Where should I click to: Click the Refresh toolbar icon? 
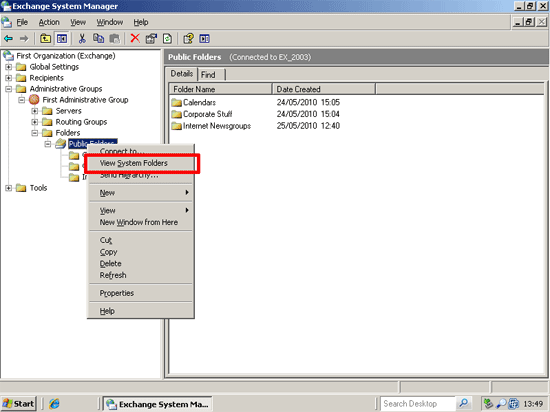tap(168, 39)
